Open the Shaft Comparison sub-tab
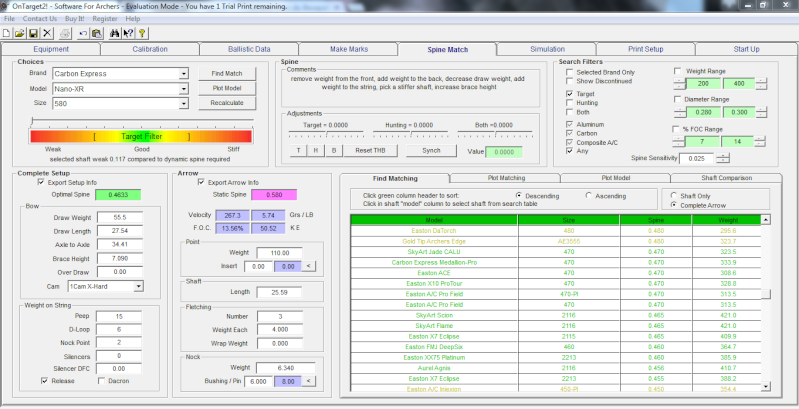The width and height of the screenshot is (799, 409). [726, 178]
